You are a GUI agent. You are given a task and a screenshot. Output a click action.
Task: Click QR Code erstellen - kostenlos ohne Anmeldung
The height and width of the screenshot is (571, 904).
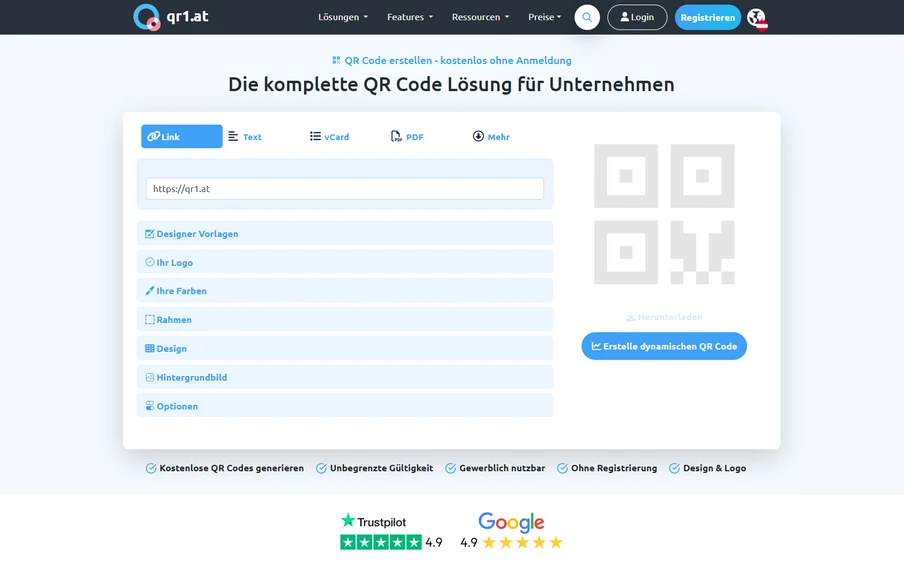click(458, 60)
